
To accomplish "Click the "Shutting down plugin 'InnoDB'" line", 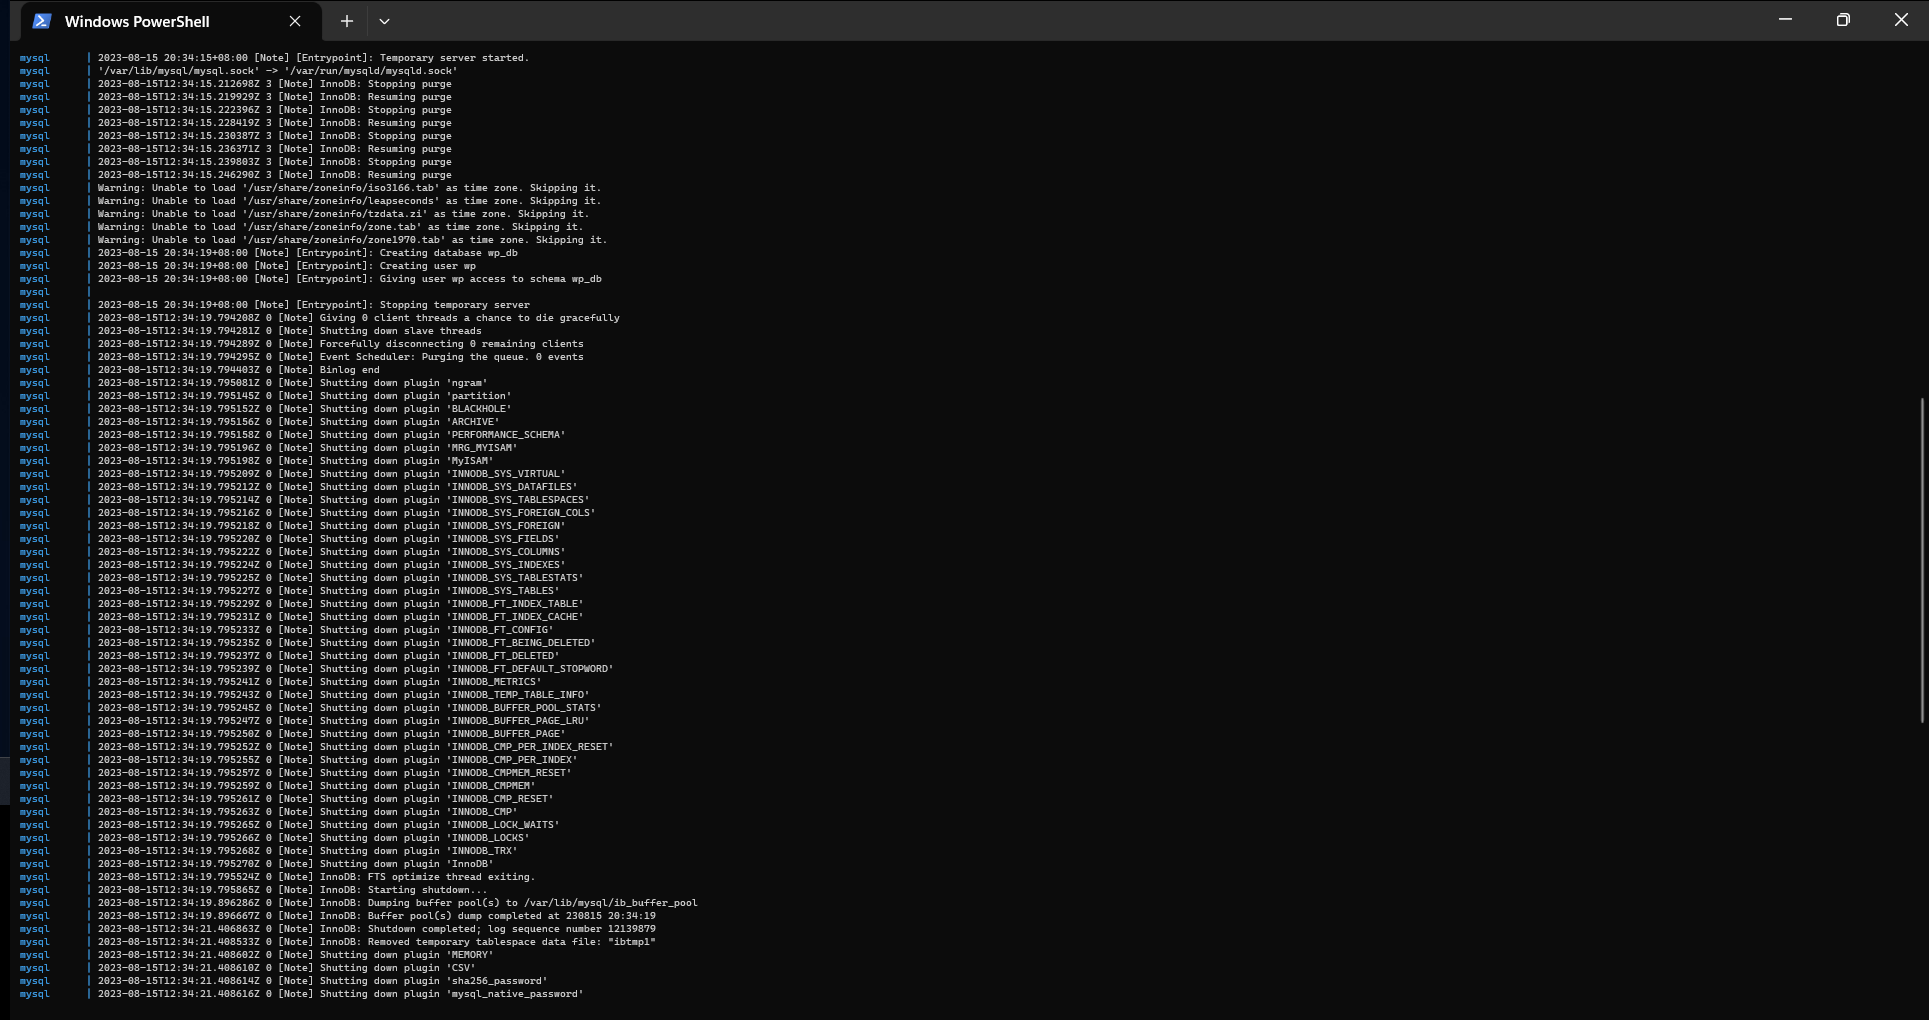I will 295,864.
